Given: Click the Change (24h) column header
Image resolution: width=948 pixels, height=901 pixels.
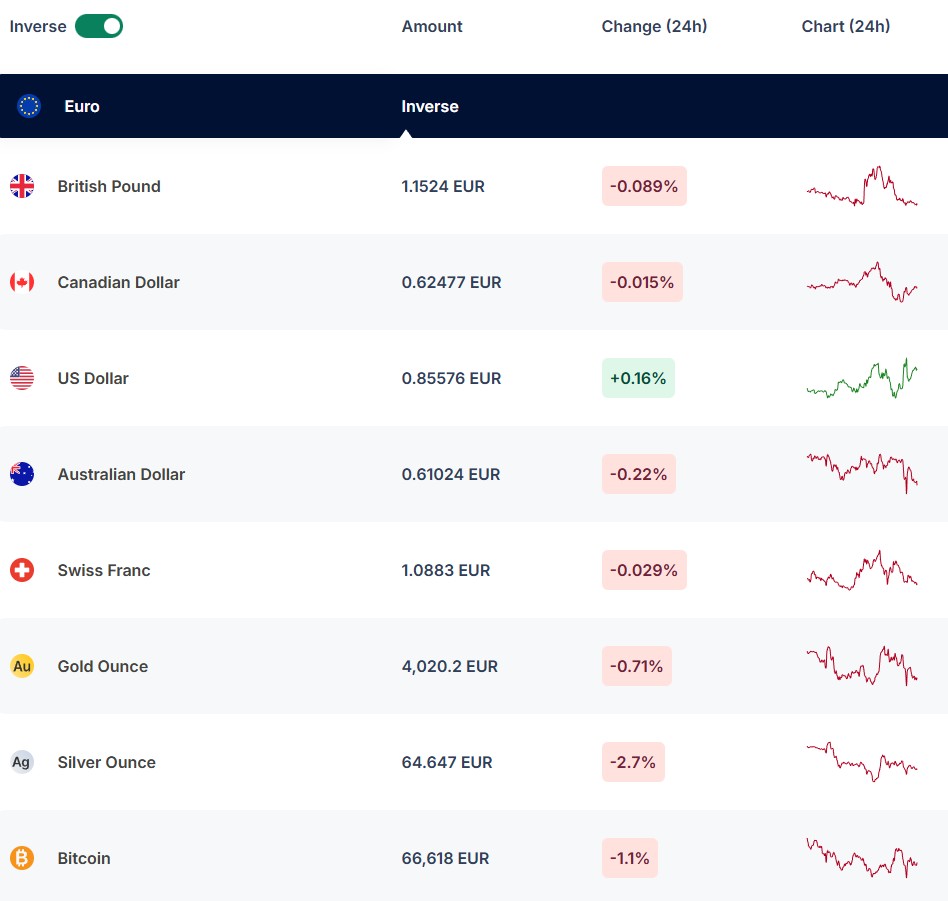Looking at the screenshot, I should pos(654,26).
